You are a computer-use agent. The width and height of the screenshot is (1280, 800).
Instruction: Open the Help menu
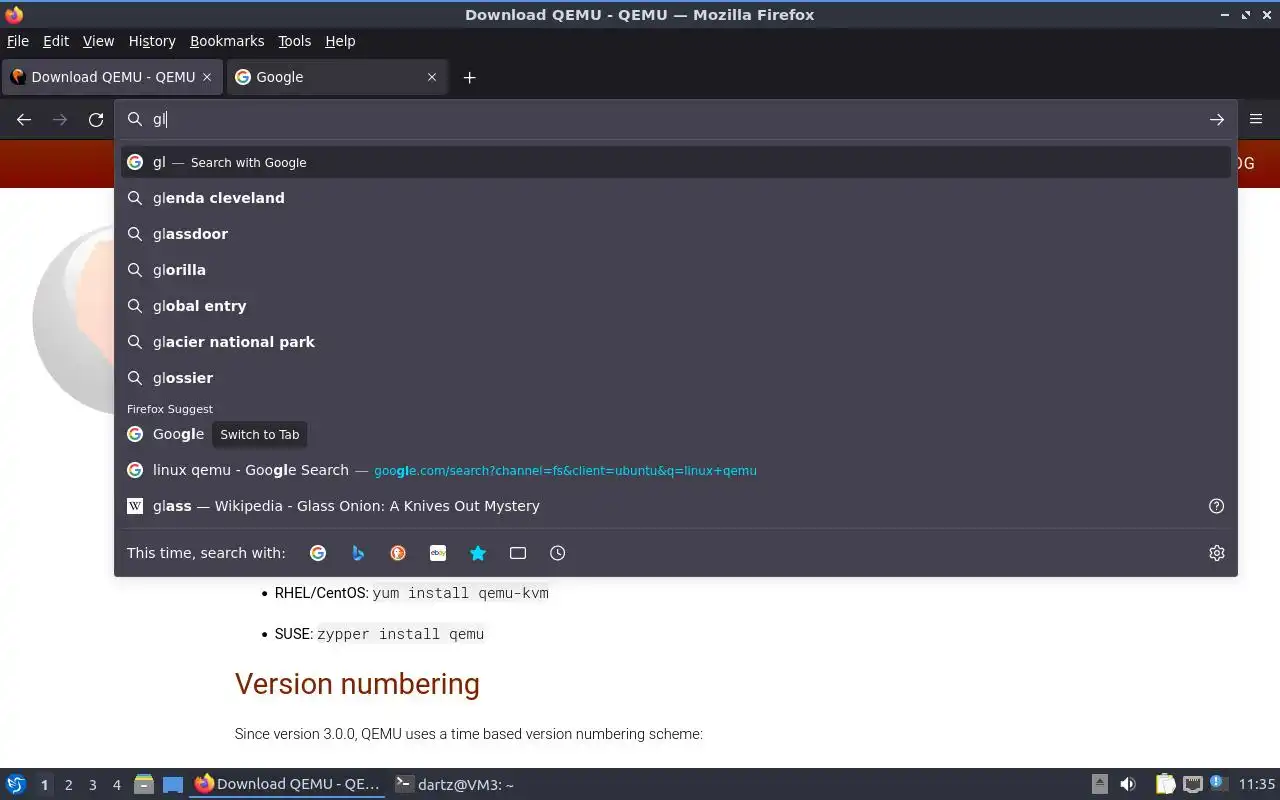[x=340, y=41]
